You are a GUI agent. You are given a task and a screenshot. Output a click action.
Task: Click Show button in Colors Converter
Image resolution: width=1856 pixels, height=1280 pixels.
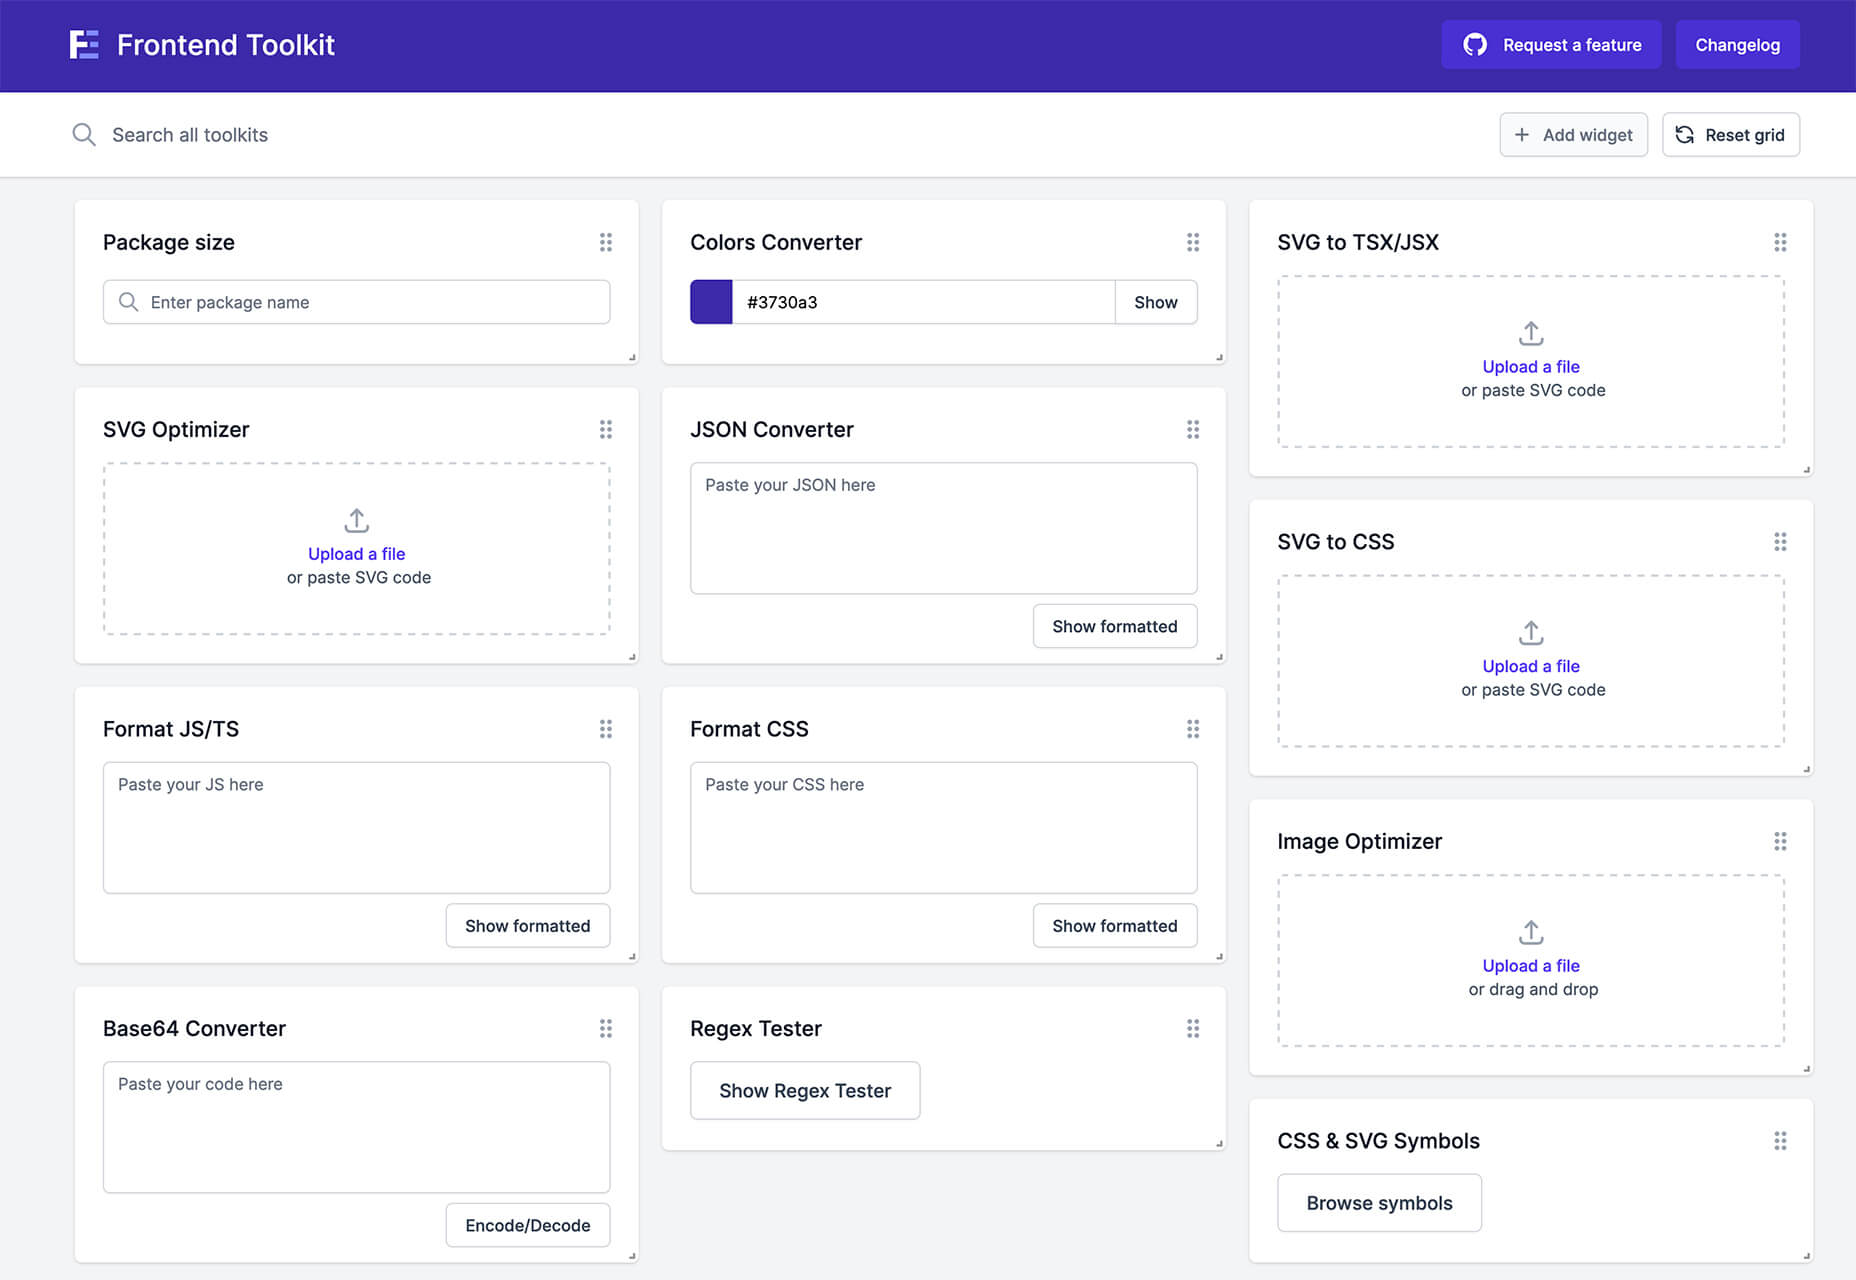1155,302
